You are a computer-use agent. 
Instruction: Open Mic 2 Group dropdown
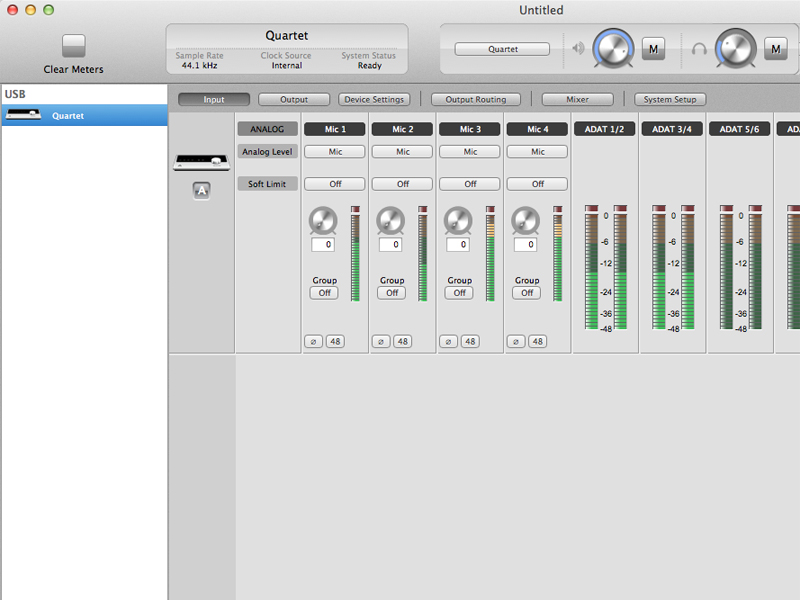[392, 293]
